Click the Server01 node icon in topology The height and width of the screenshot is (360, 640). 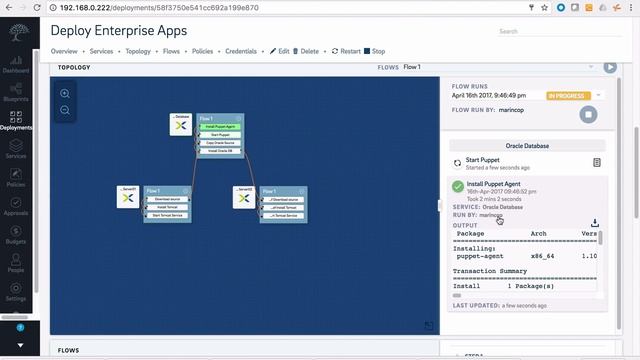pos(128,197)
